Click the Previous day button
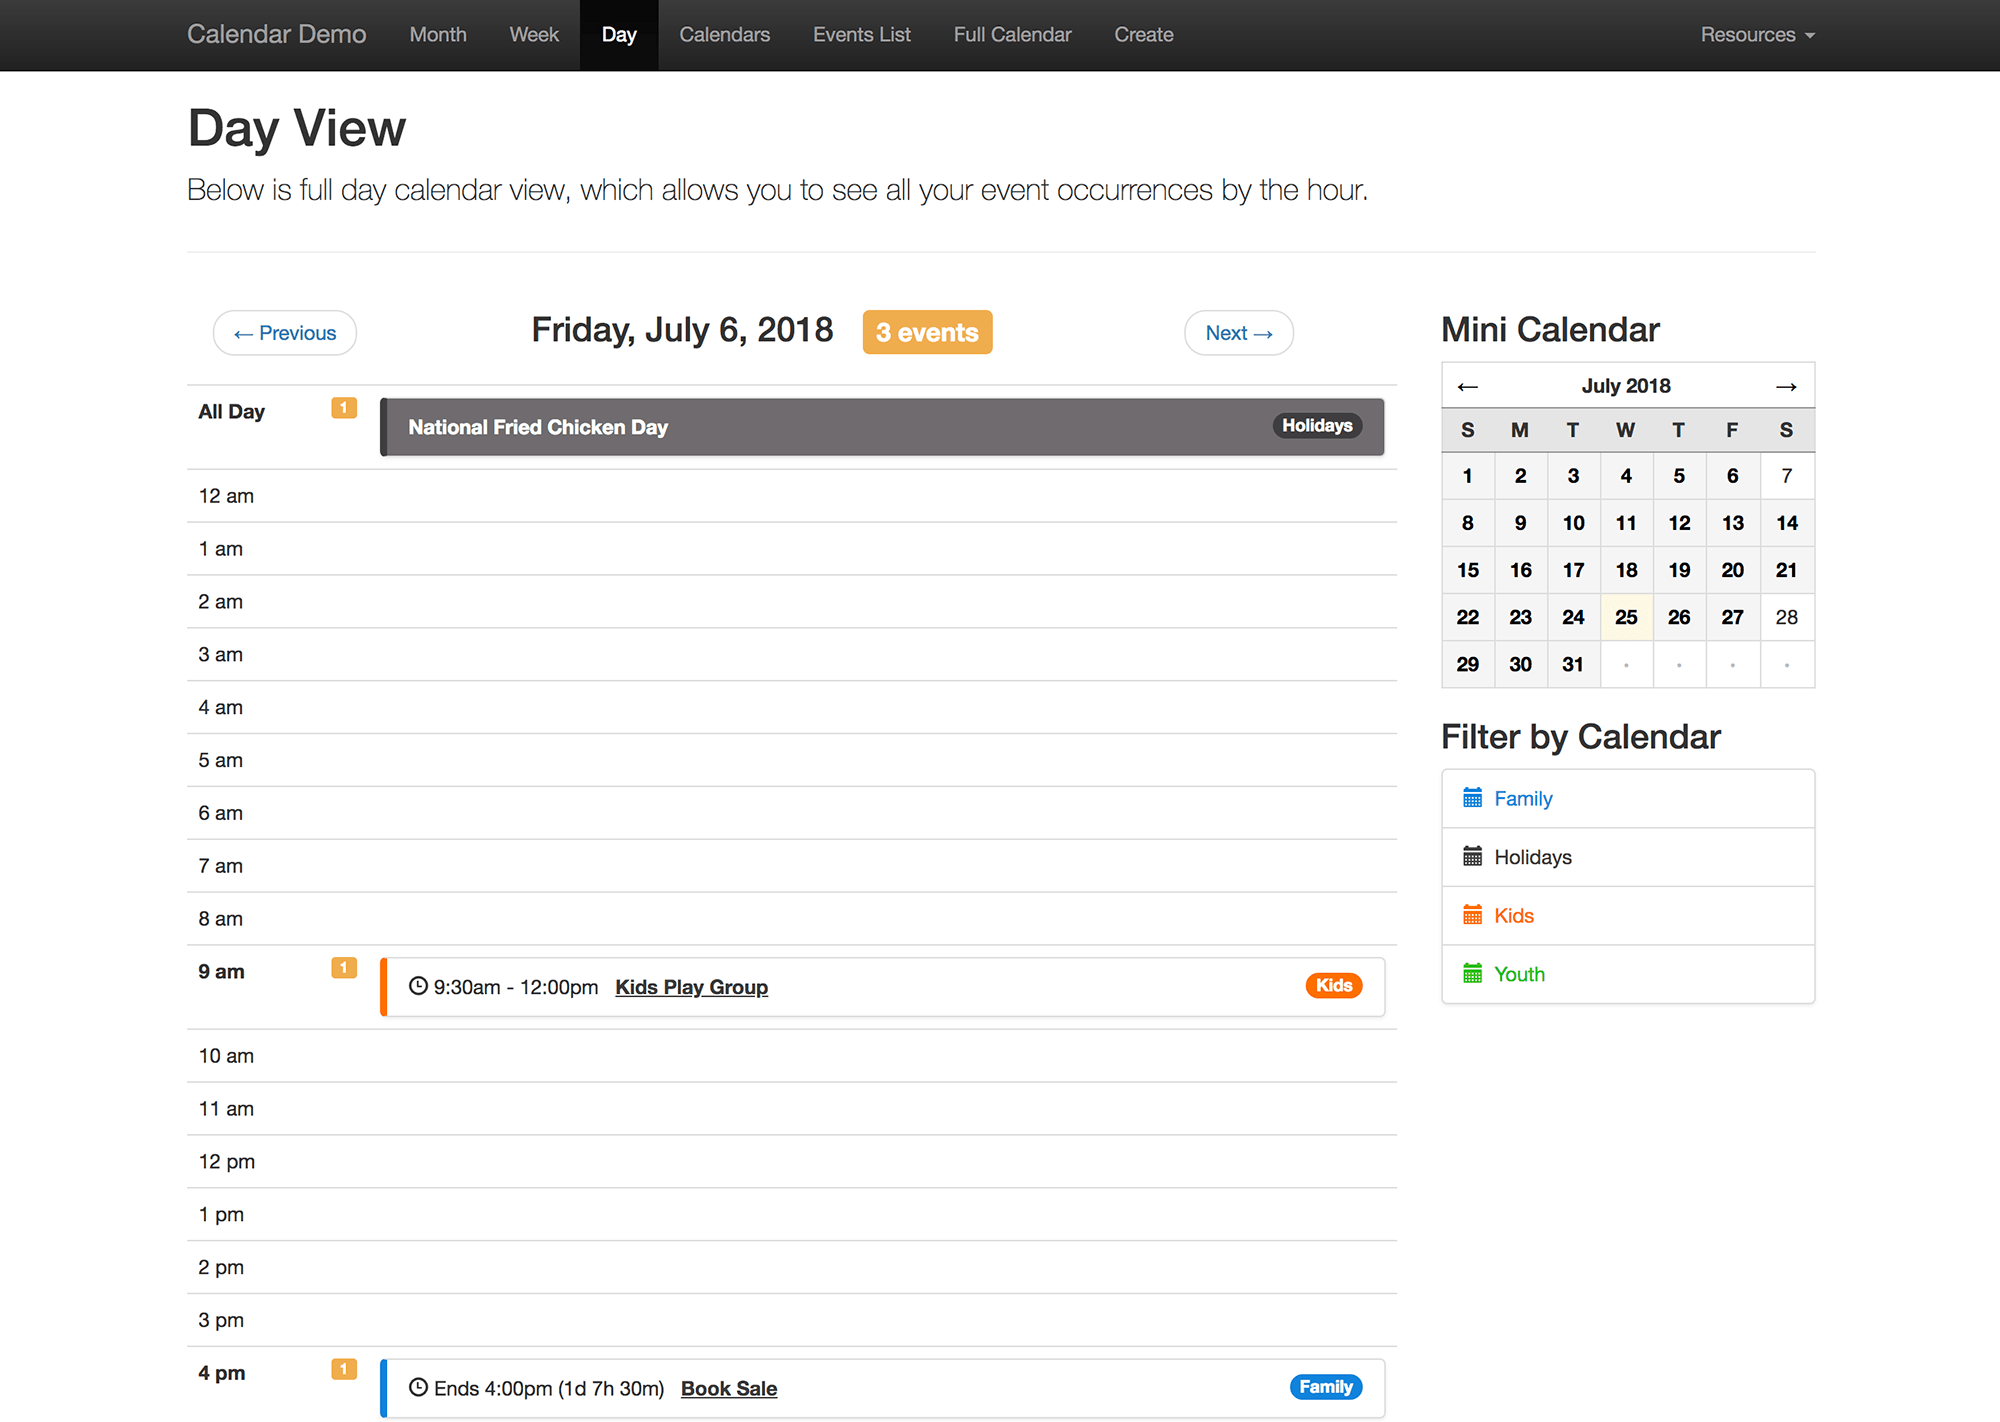The width and height of the screenshot is (2000, 1422). 284,332
